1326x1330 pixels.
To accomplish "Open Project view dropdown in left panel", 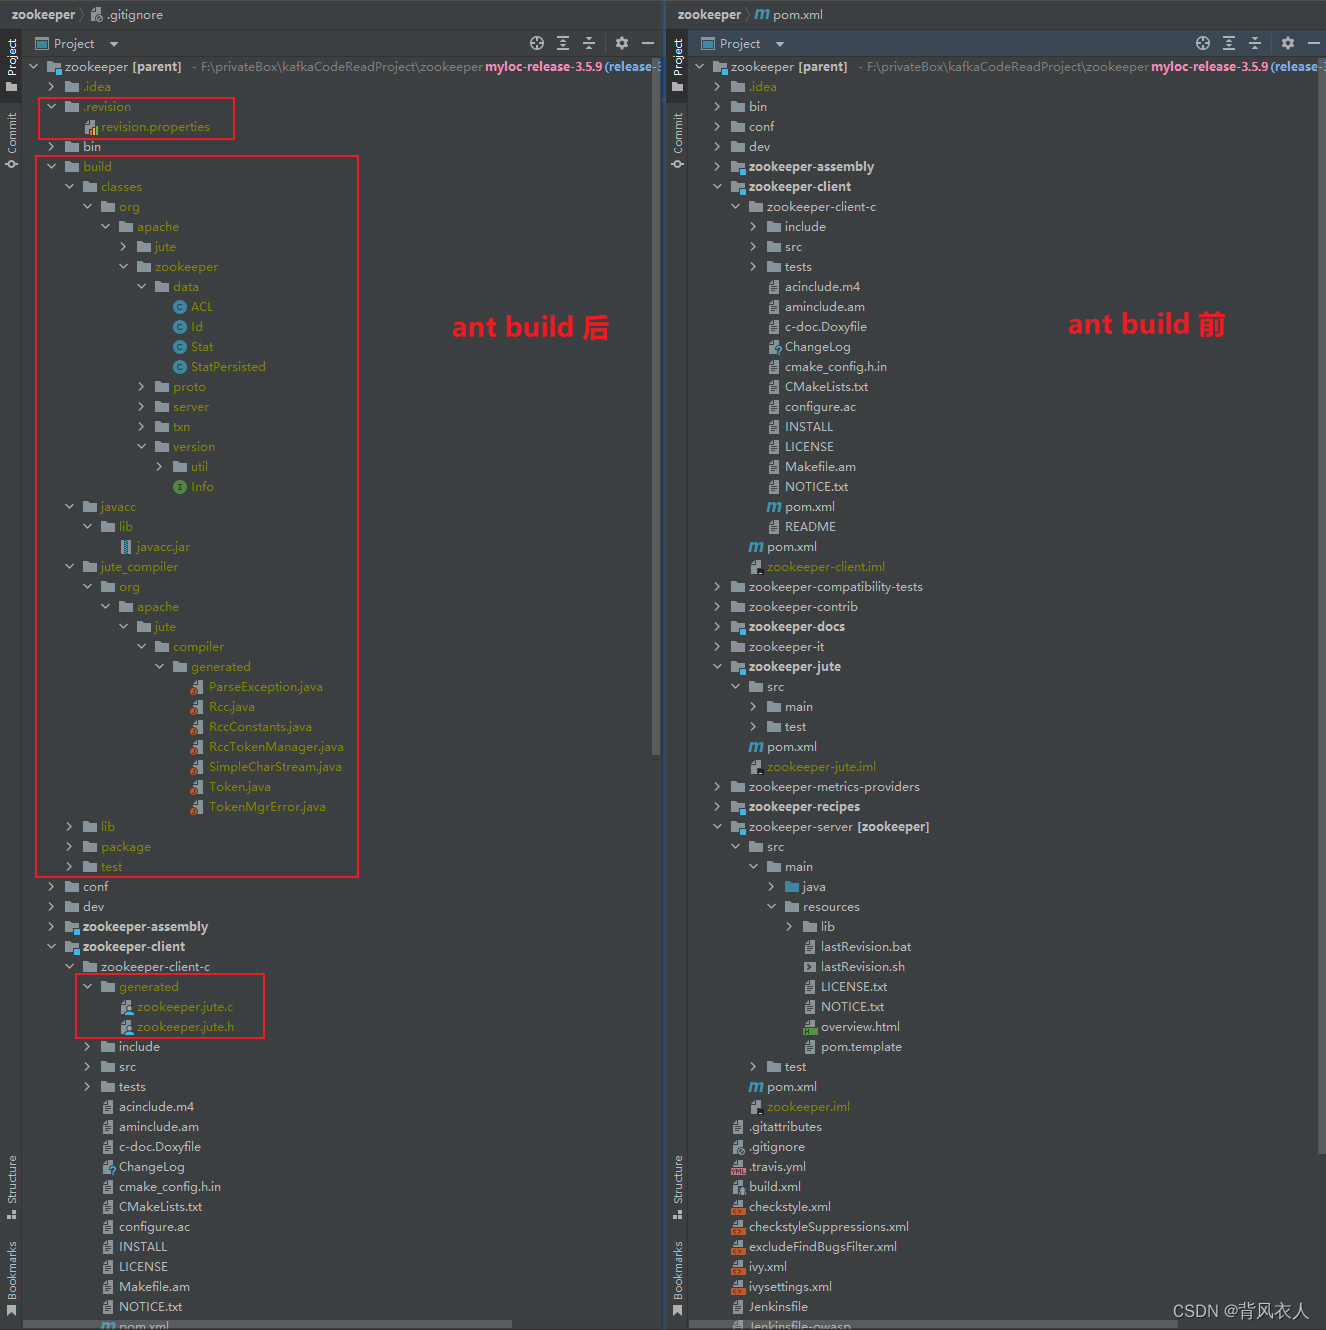I will pos(114,44).
